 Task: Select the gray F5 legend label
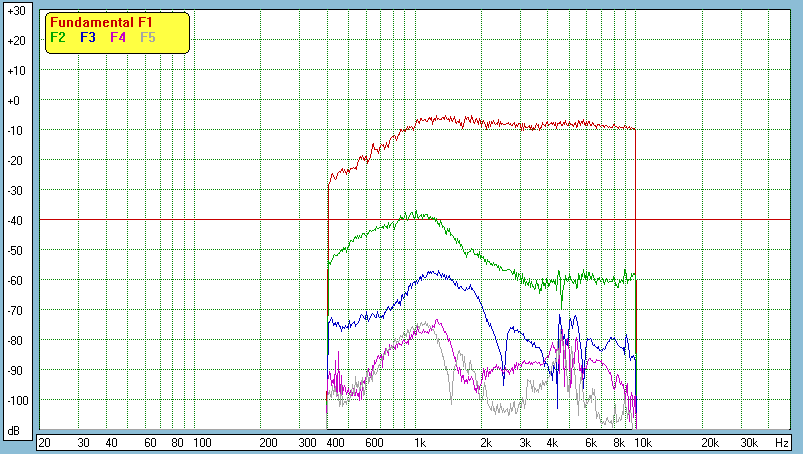pos(148,37)
